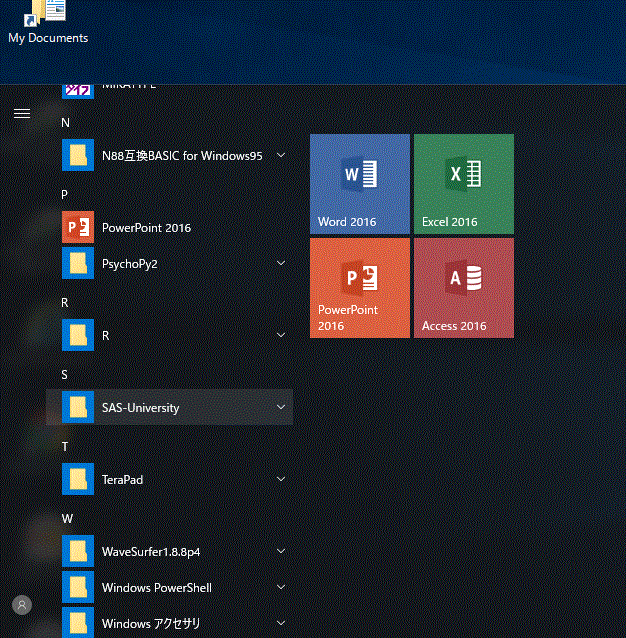
Task: Select the Windows アクセサリ label
Action: tap(151, 623)
